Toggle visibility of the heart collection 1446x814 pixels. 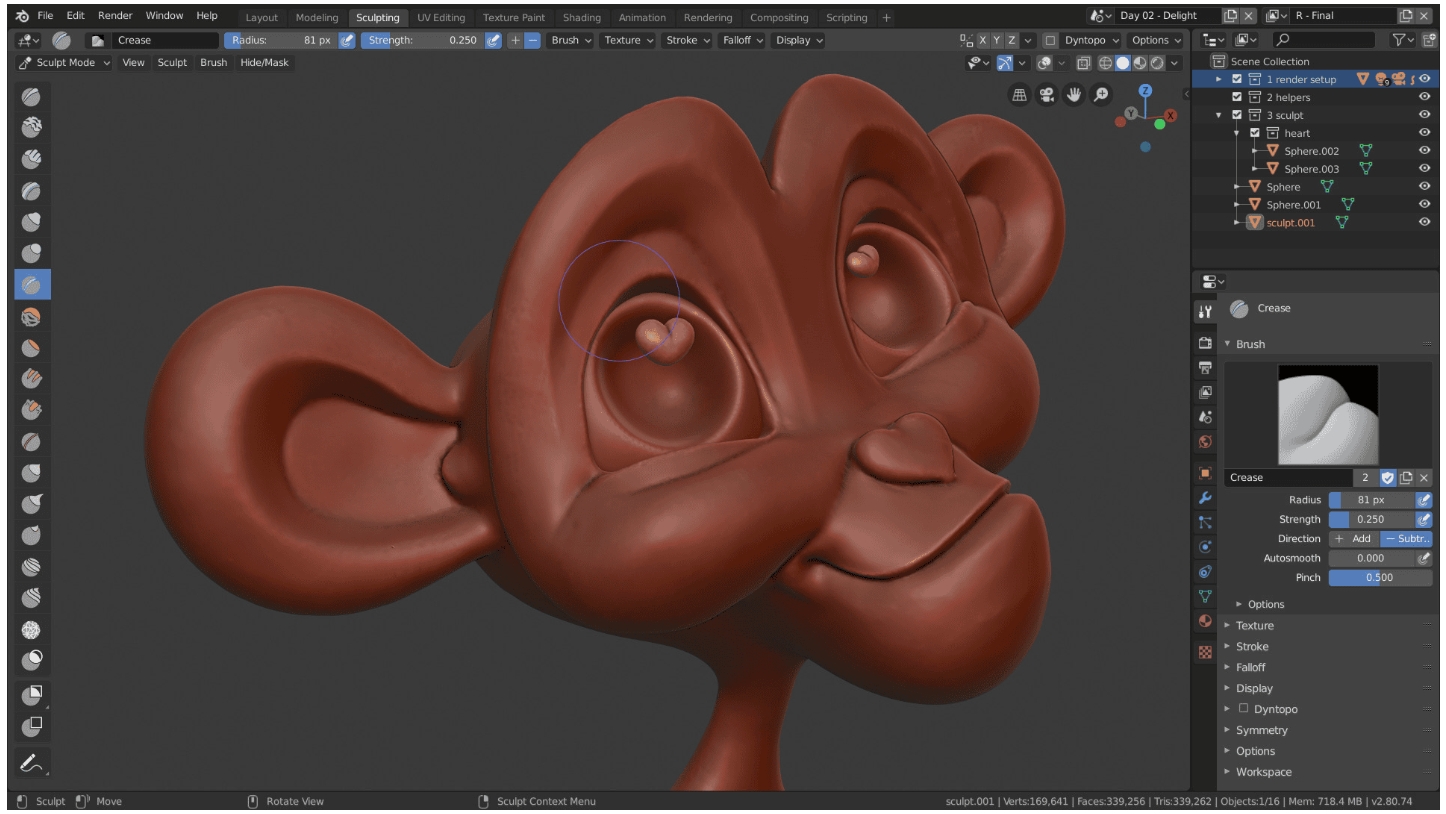pyautogui.click(x=1424, y=133)
